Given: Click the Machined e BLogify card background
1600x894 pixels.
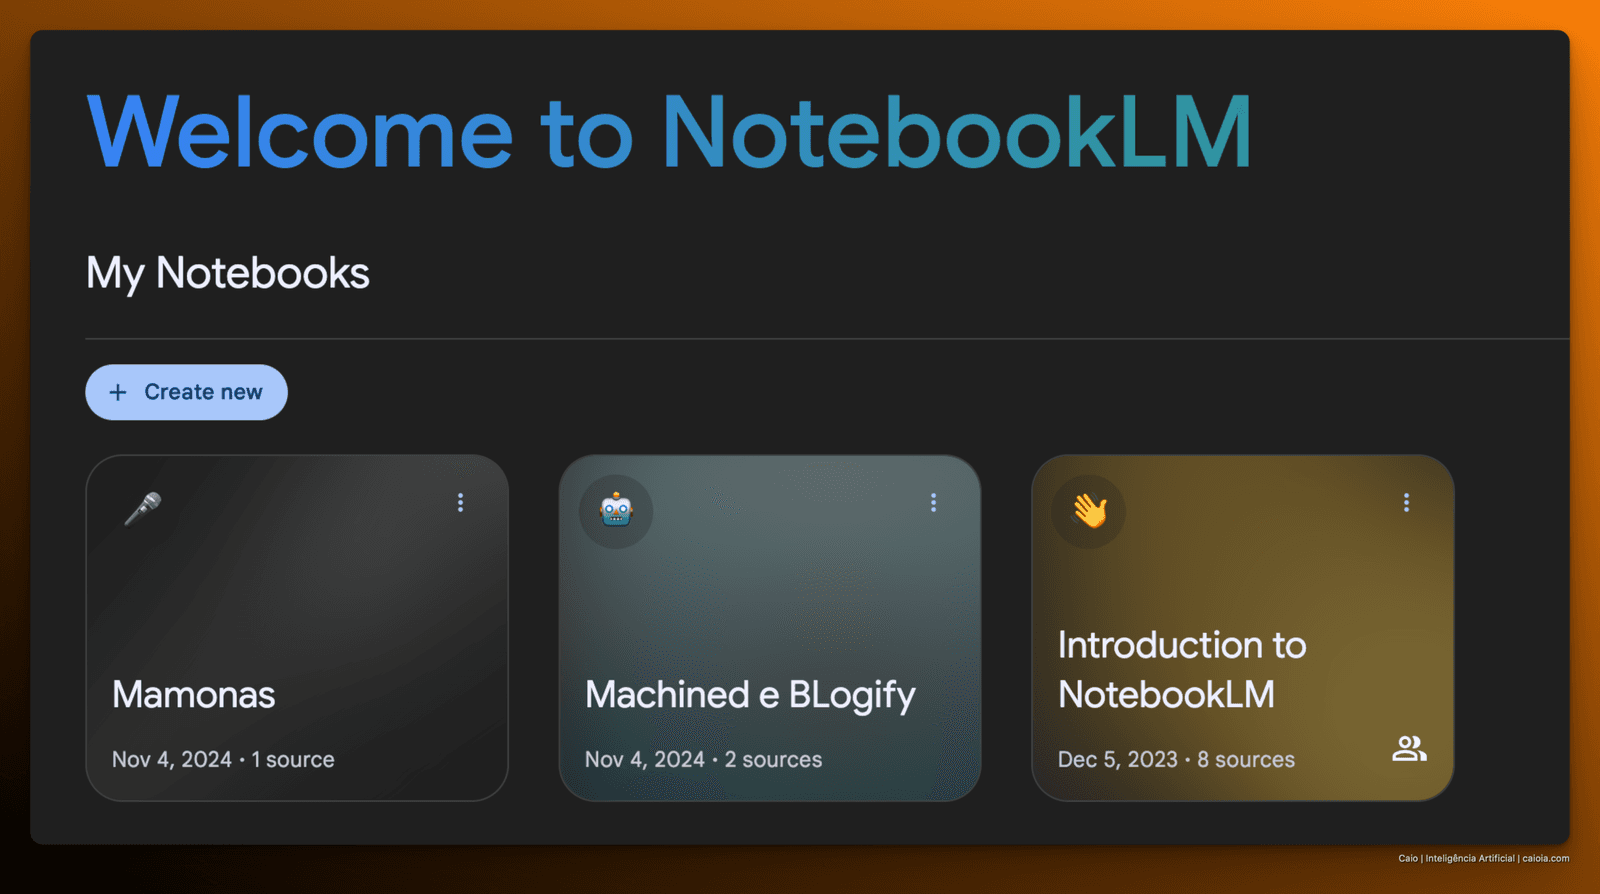Looking at the screenshot, I should pos(770,598).
